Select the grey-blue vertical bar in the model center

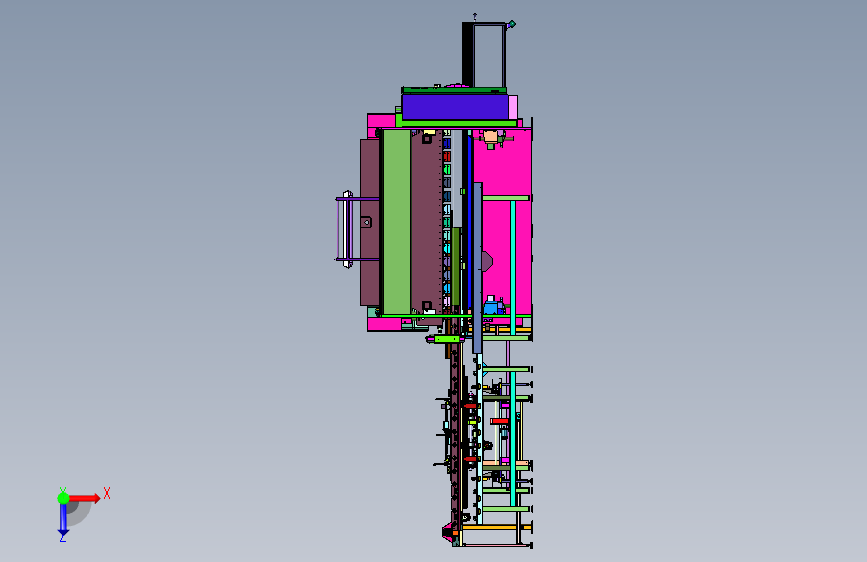(477, 268)
